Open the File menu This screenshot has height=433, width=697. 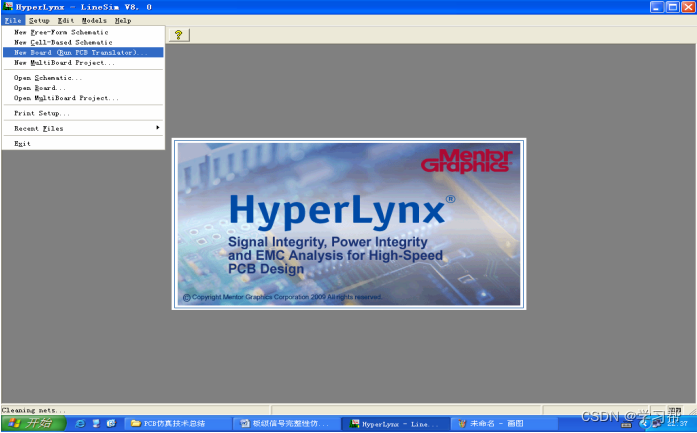pos(13,20)
